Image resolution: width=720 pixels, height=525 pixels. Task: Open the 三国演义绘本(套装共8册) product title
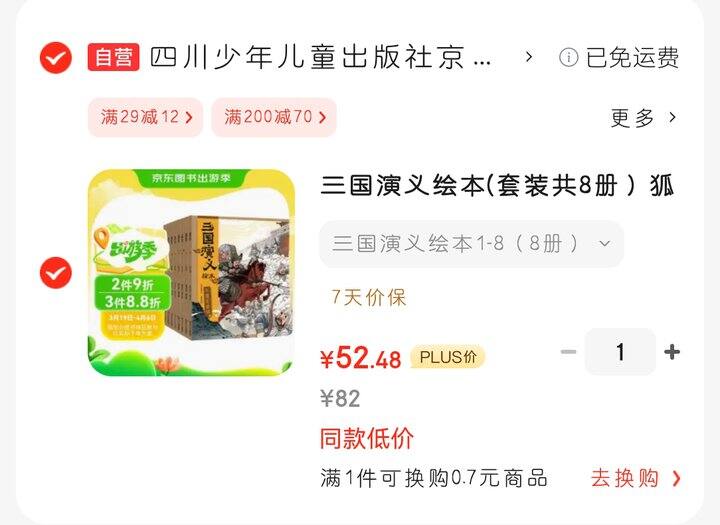point(497,186)
